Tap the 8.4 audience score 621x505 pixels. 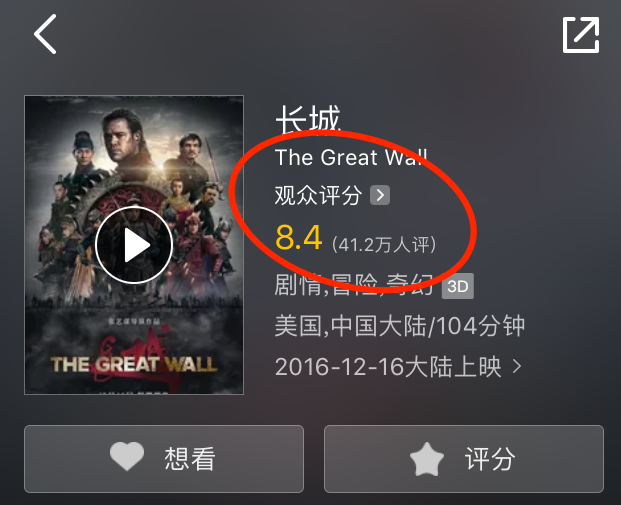(x=299, y=238)
